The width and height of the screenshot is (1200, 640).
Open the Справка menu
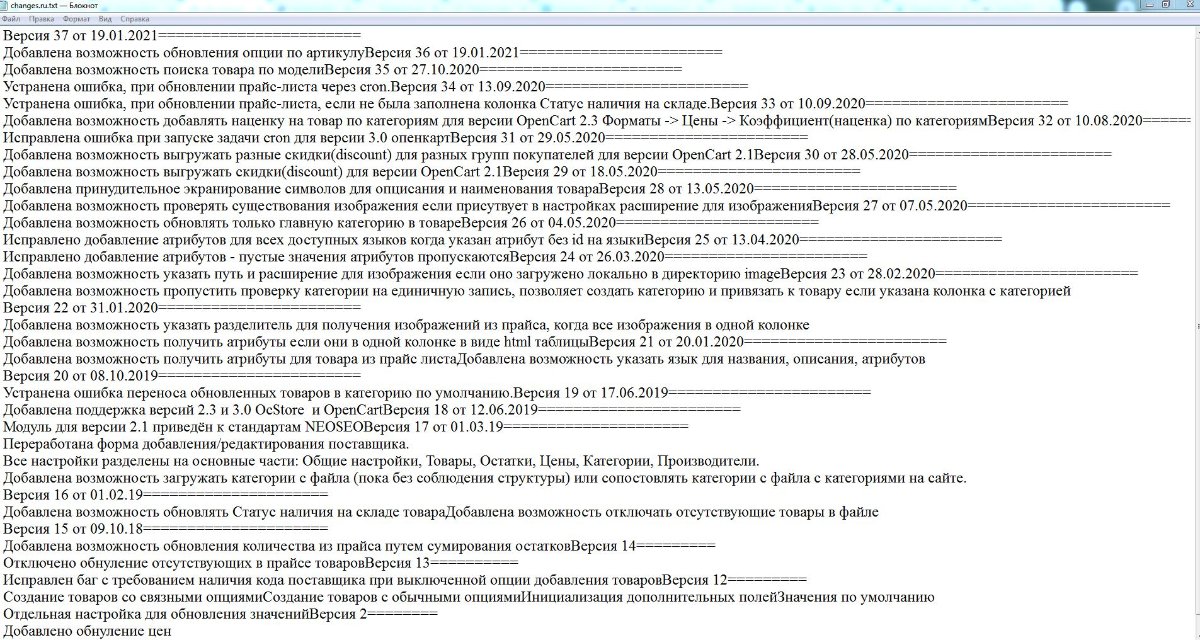tap(135, 19)
